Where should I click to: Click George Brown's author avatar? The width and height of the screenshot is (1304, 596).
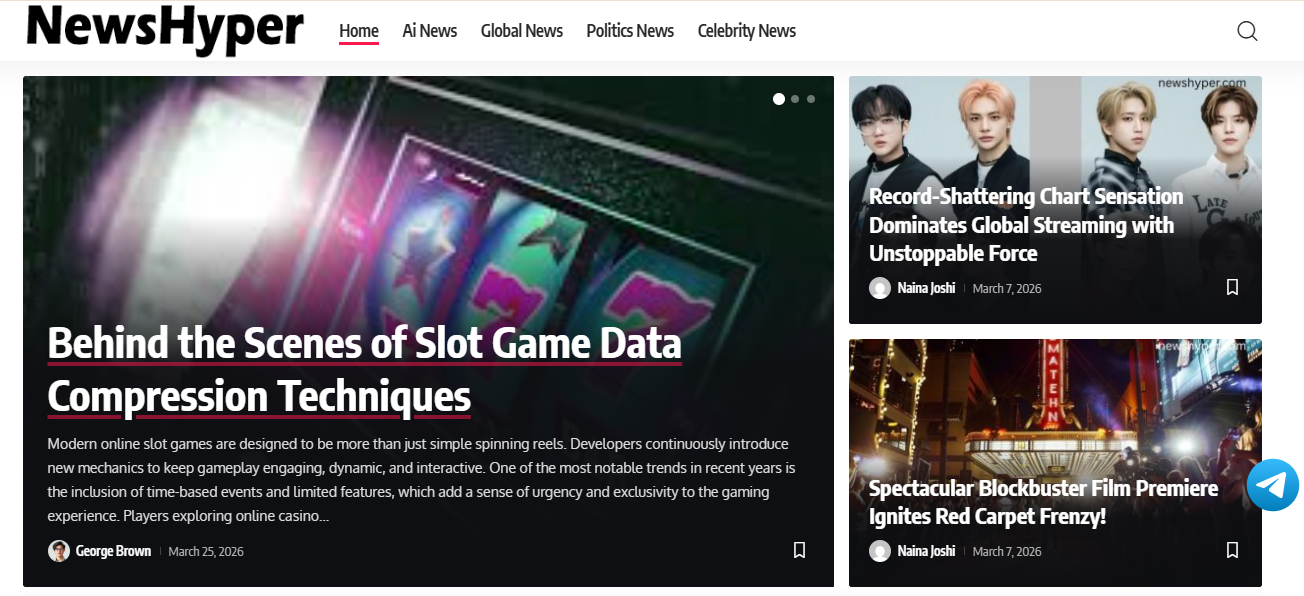point(59,551)
